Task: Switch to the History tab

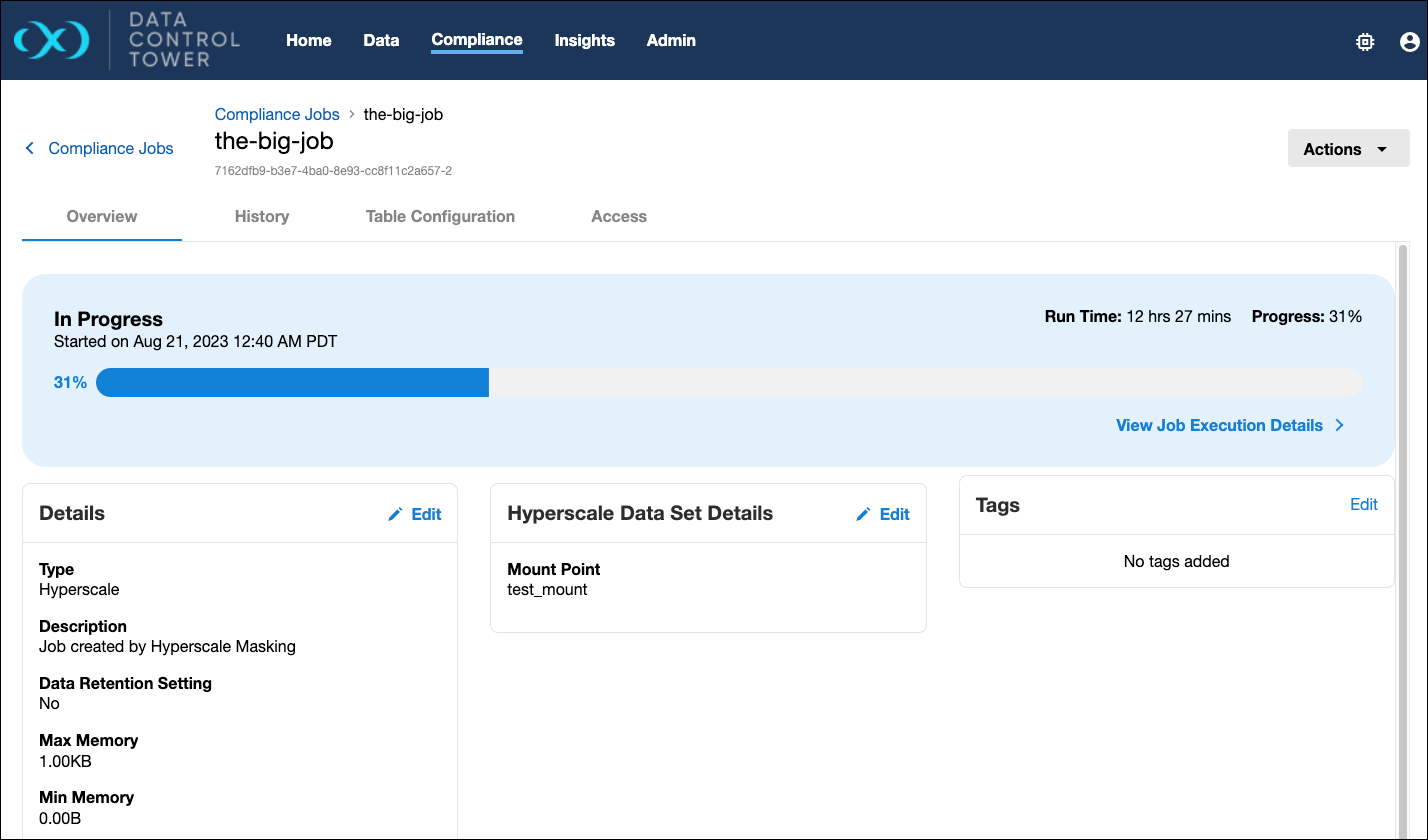Action: [262, 216]
